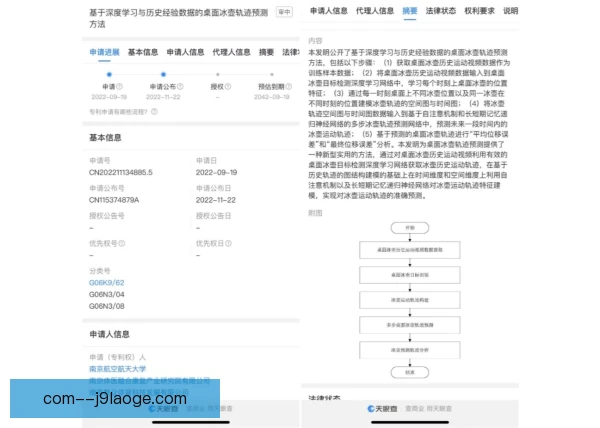The height and width of the screenshot is (428, 600).
Task: Select the 预估到期 progress timeline dot
Action: (272, 75)
